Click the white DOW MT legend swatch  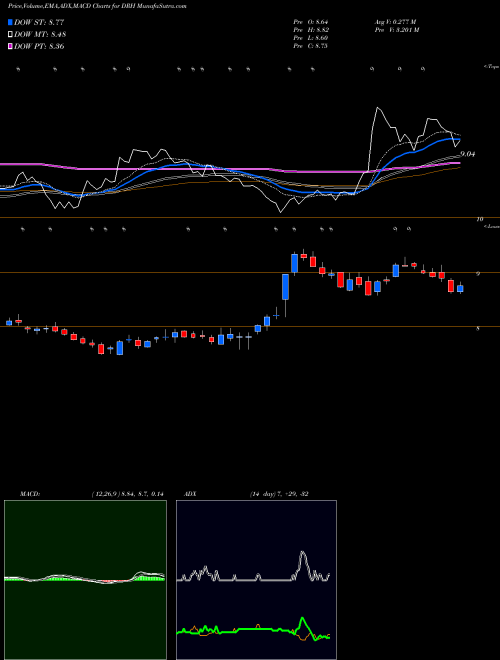point(10,35)
